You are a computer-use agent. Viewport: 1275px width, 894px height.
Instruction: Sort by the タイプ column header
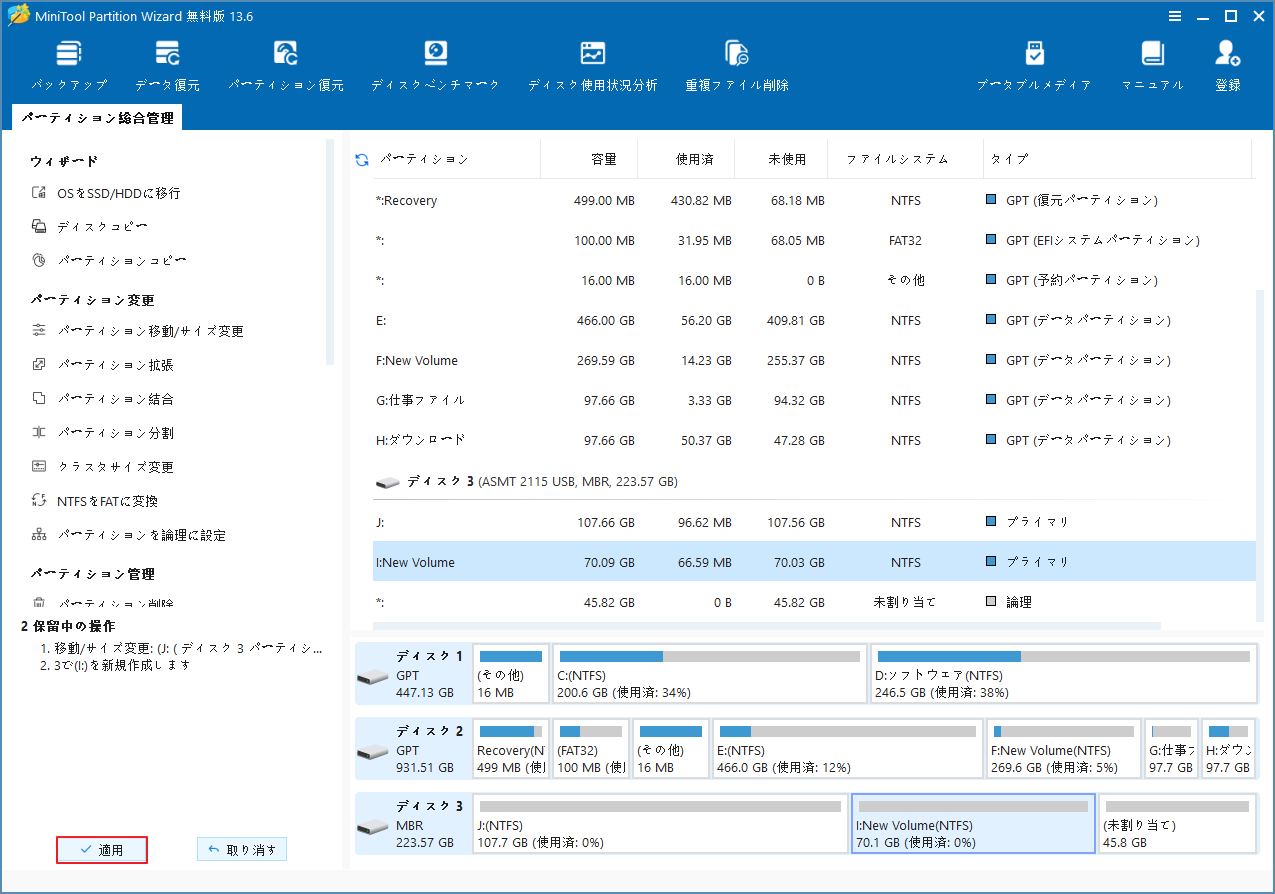click(1117, 159)
